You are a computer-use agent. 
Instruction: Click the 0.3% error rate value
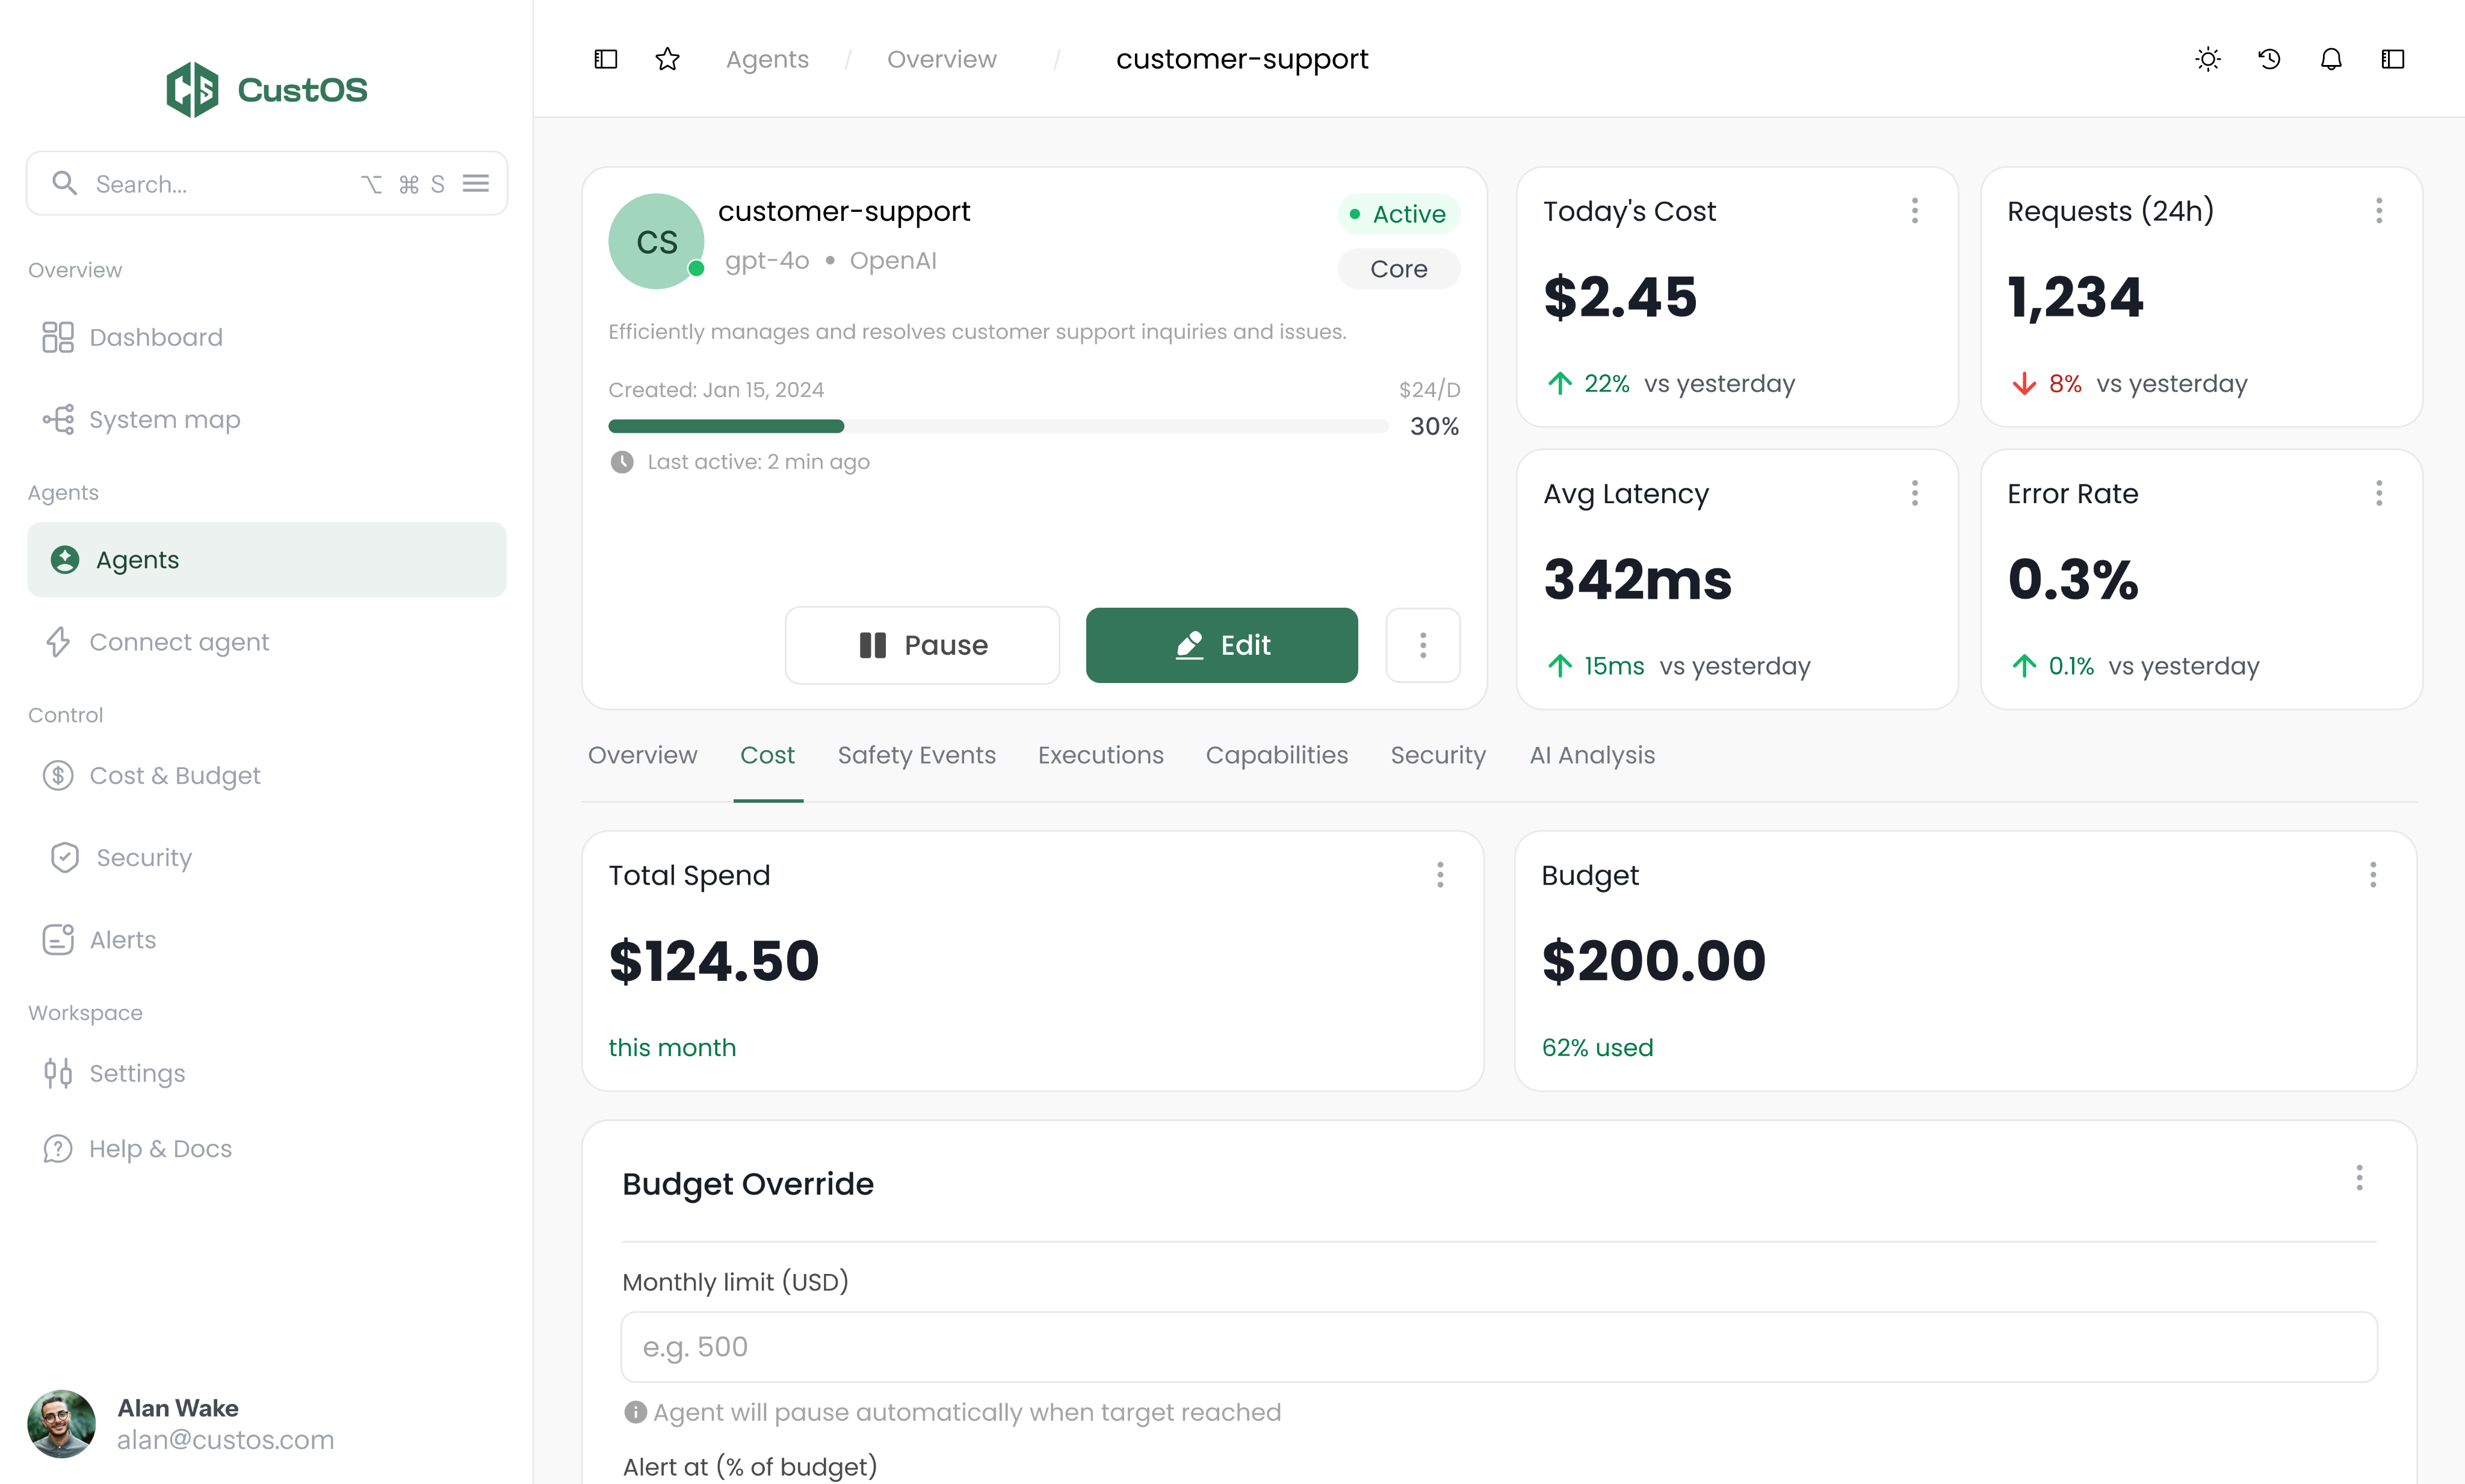2073,580
